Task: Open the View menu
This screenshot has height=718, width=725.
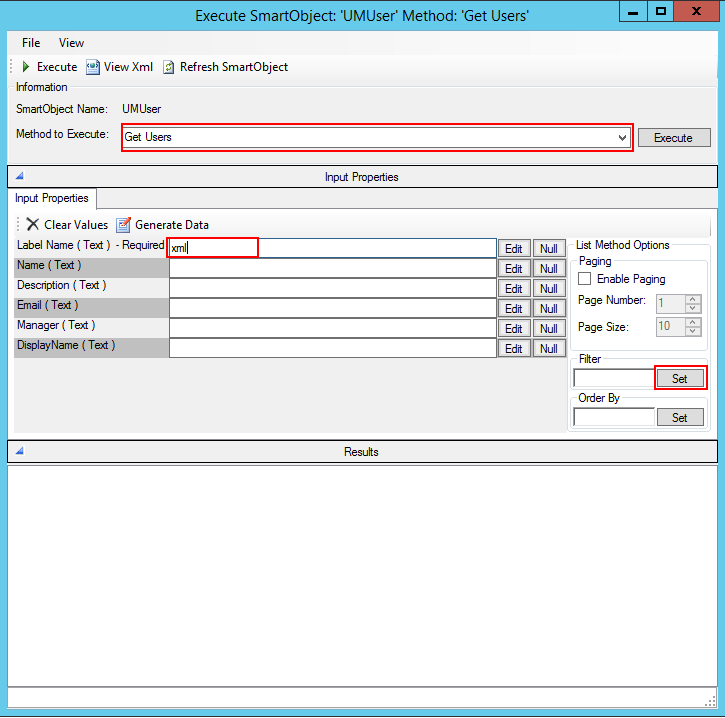Action: pyautogui.click(x=71, y=43)
